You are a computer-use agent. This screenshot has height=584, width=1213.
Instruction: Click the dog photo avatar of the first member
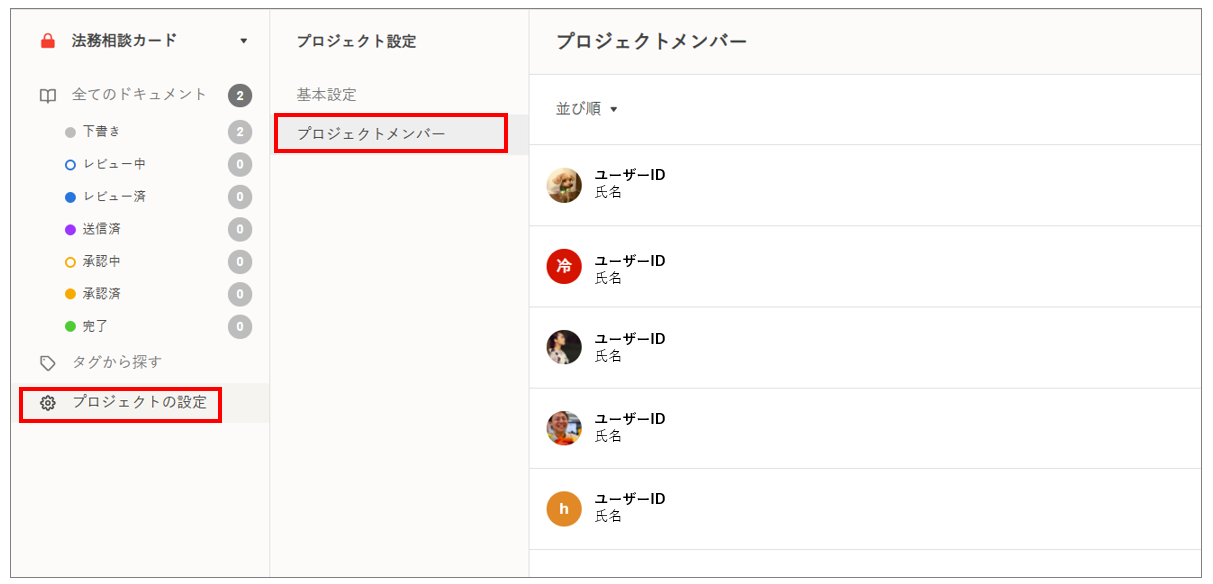[x=564, y=185]
